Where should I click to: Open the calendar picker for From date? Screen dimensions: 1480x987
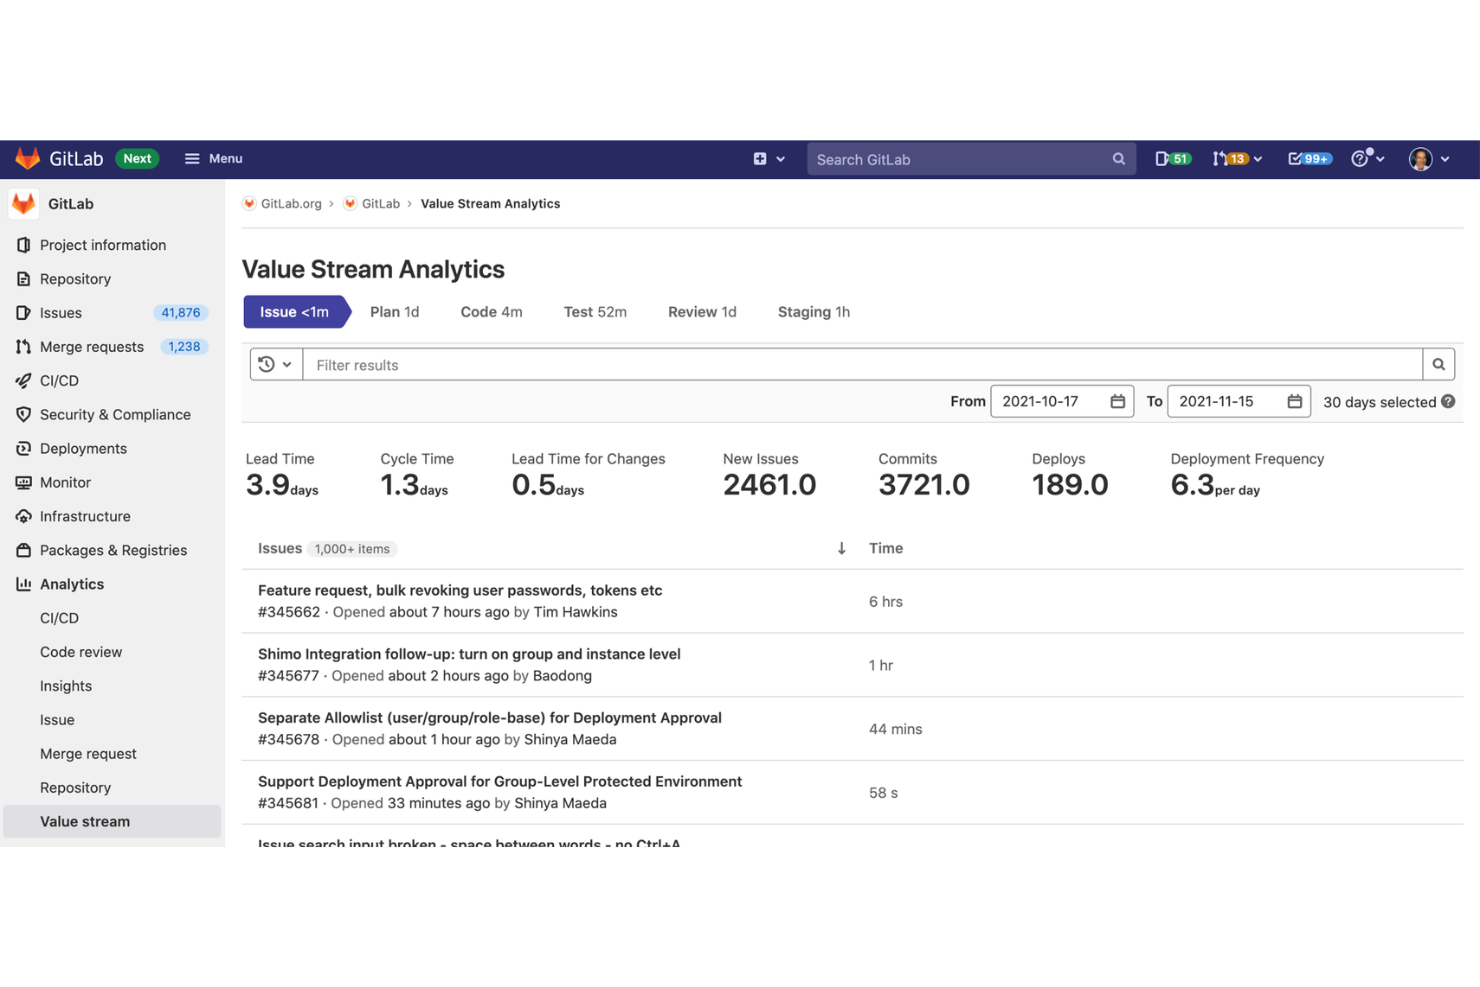click(1117, 400)
